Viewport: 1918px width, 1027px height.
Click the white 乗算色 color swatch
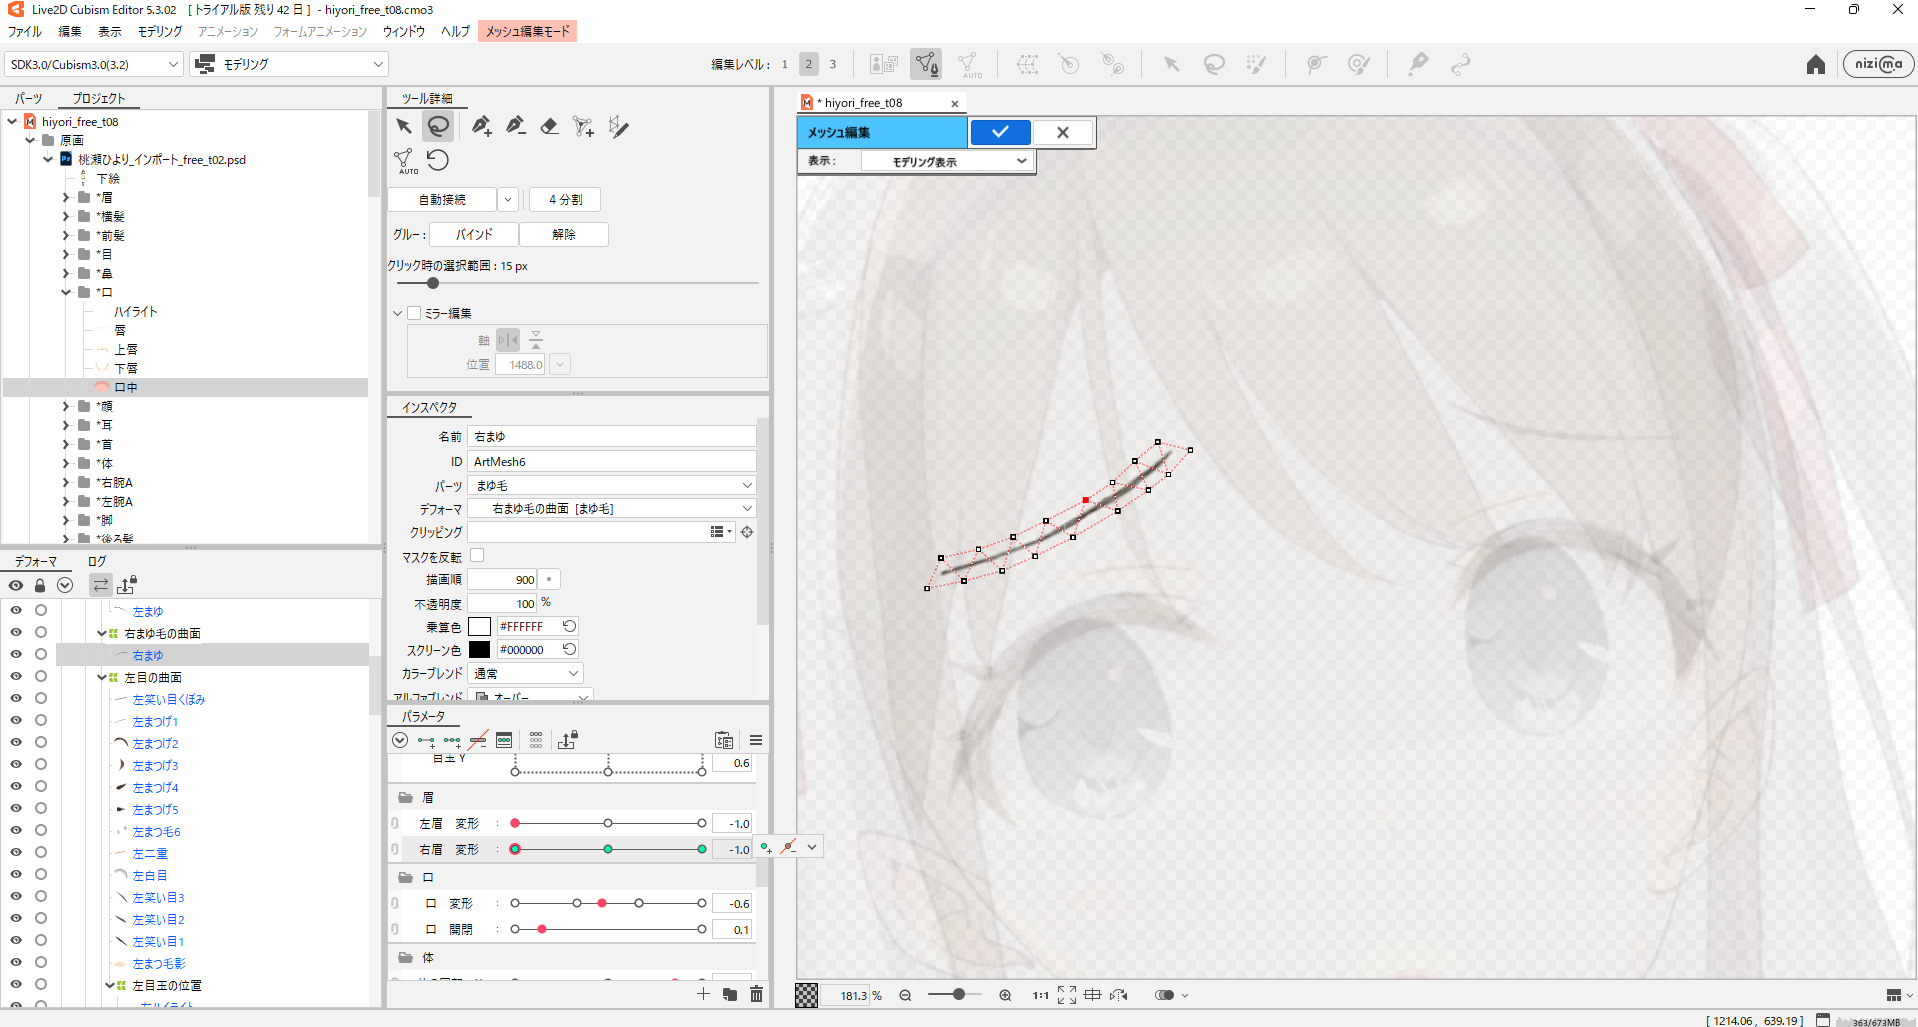point(480,627)
